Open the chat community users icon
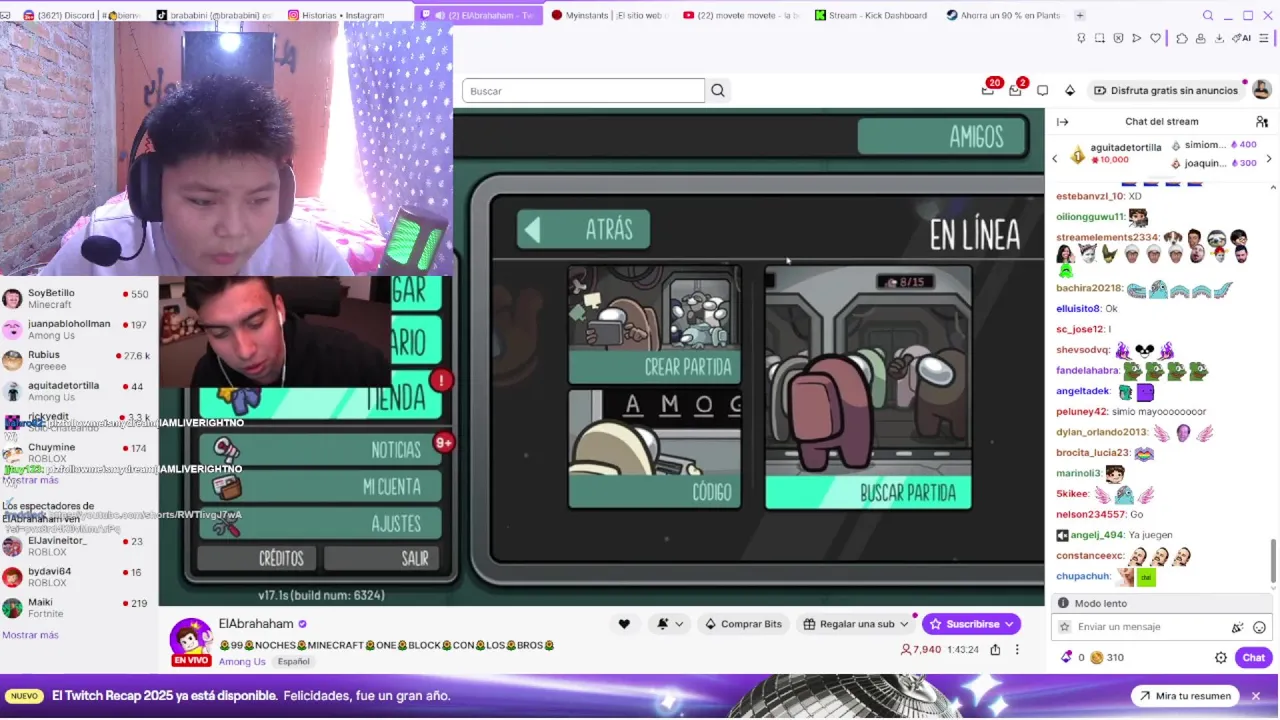The width and height of the screenshot is (1280, 720). [x=1262, y=122]
